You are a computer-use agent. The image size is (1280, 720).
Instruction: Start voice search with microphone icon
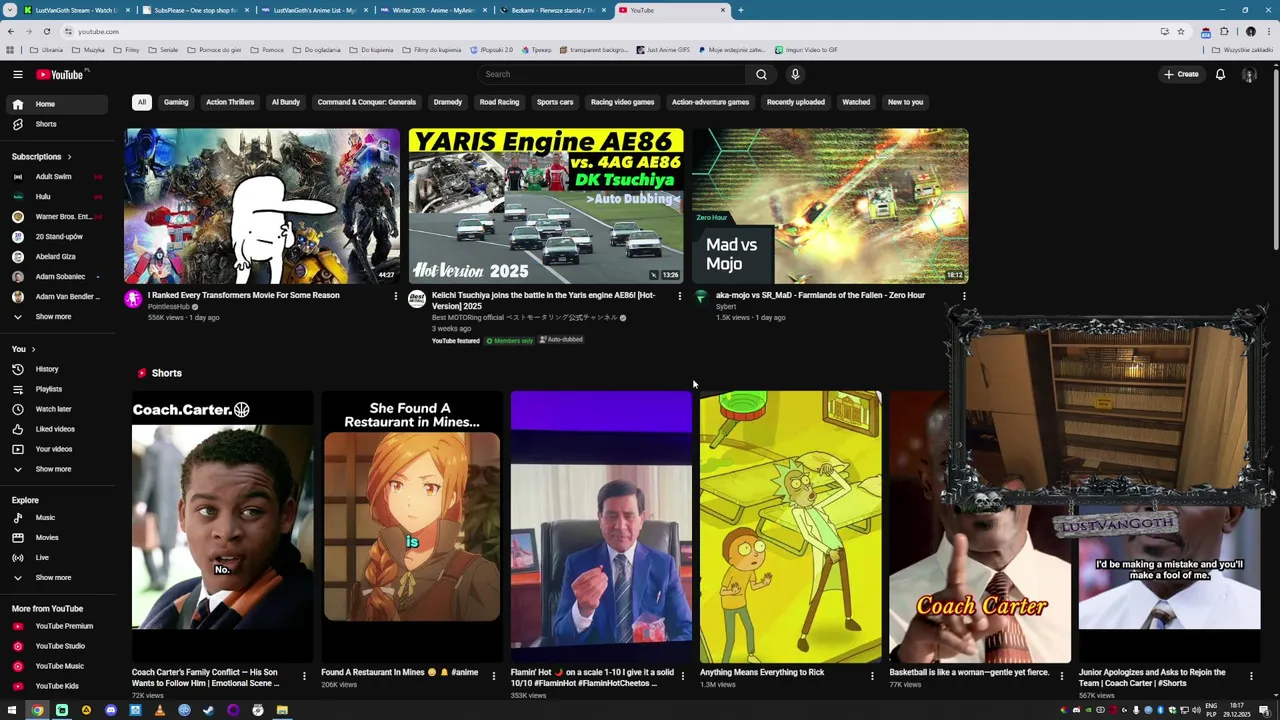tap(795, 74)
